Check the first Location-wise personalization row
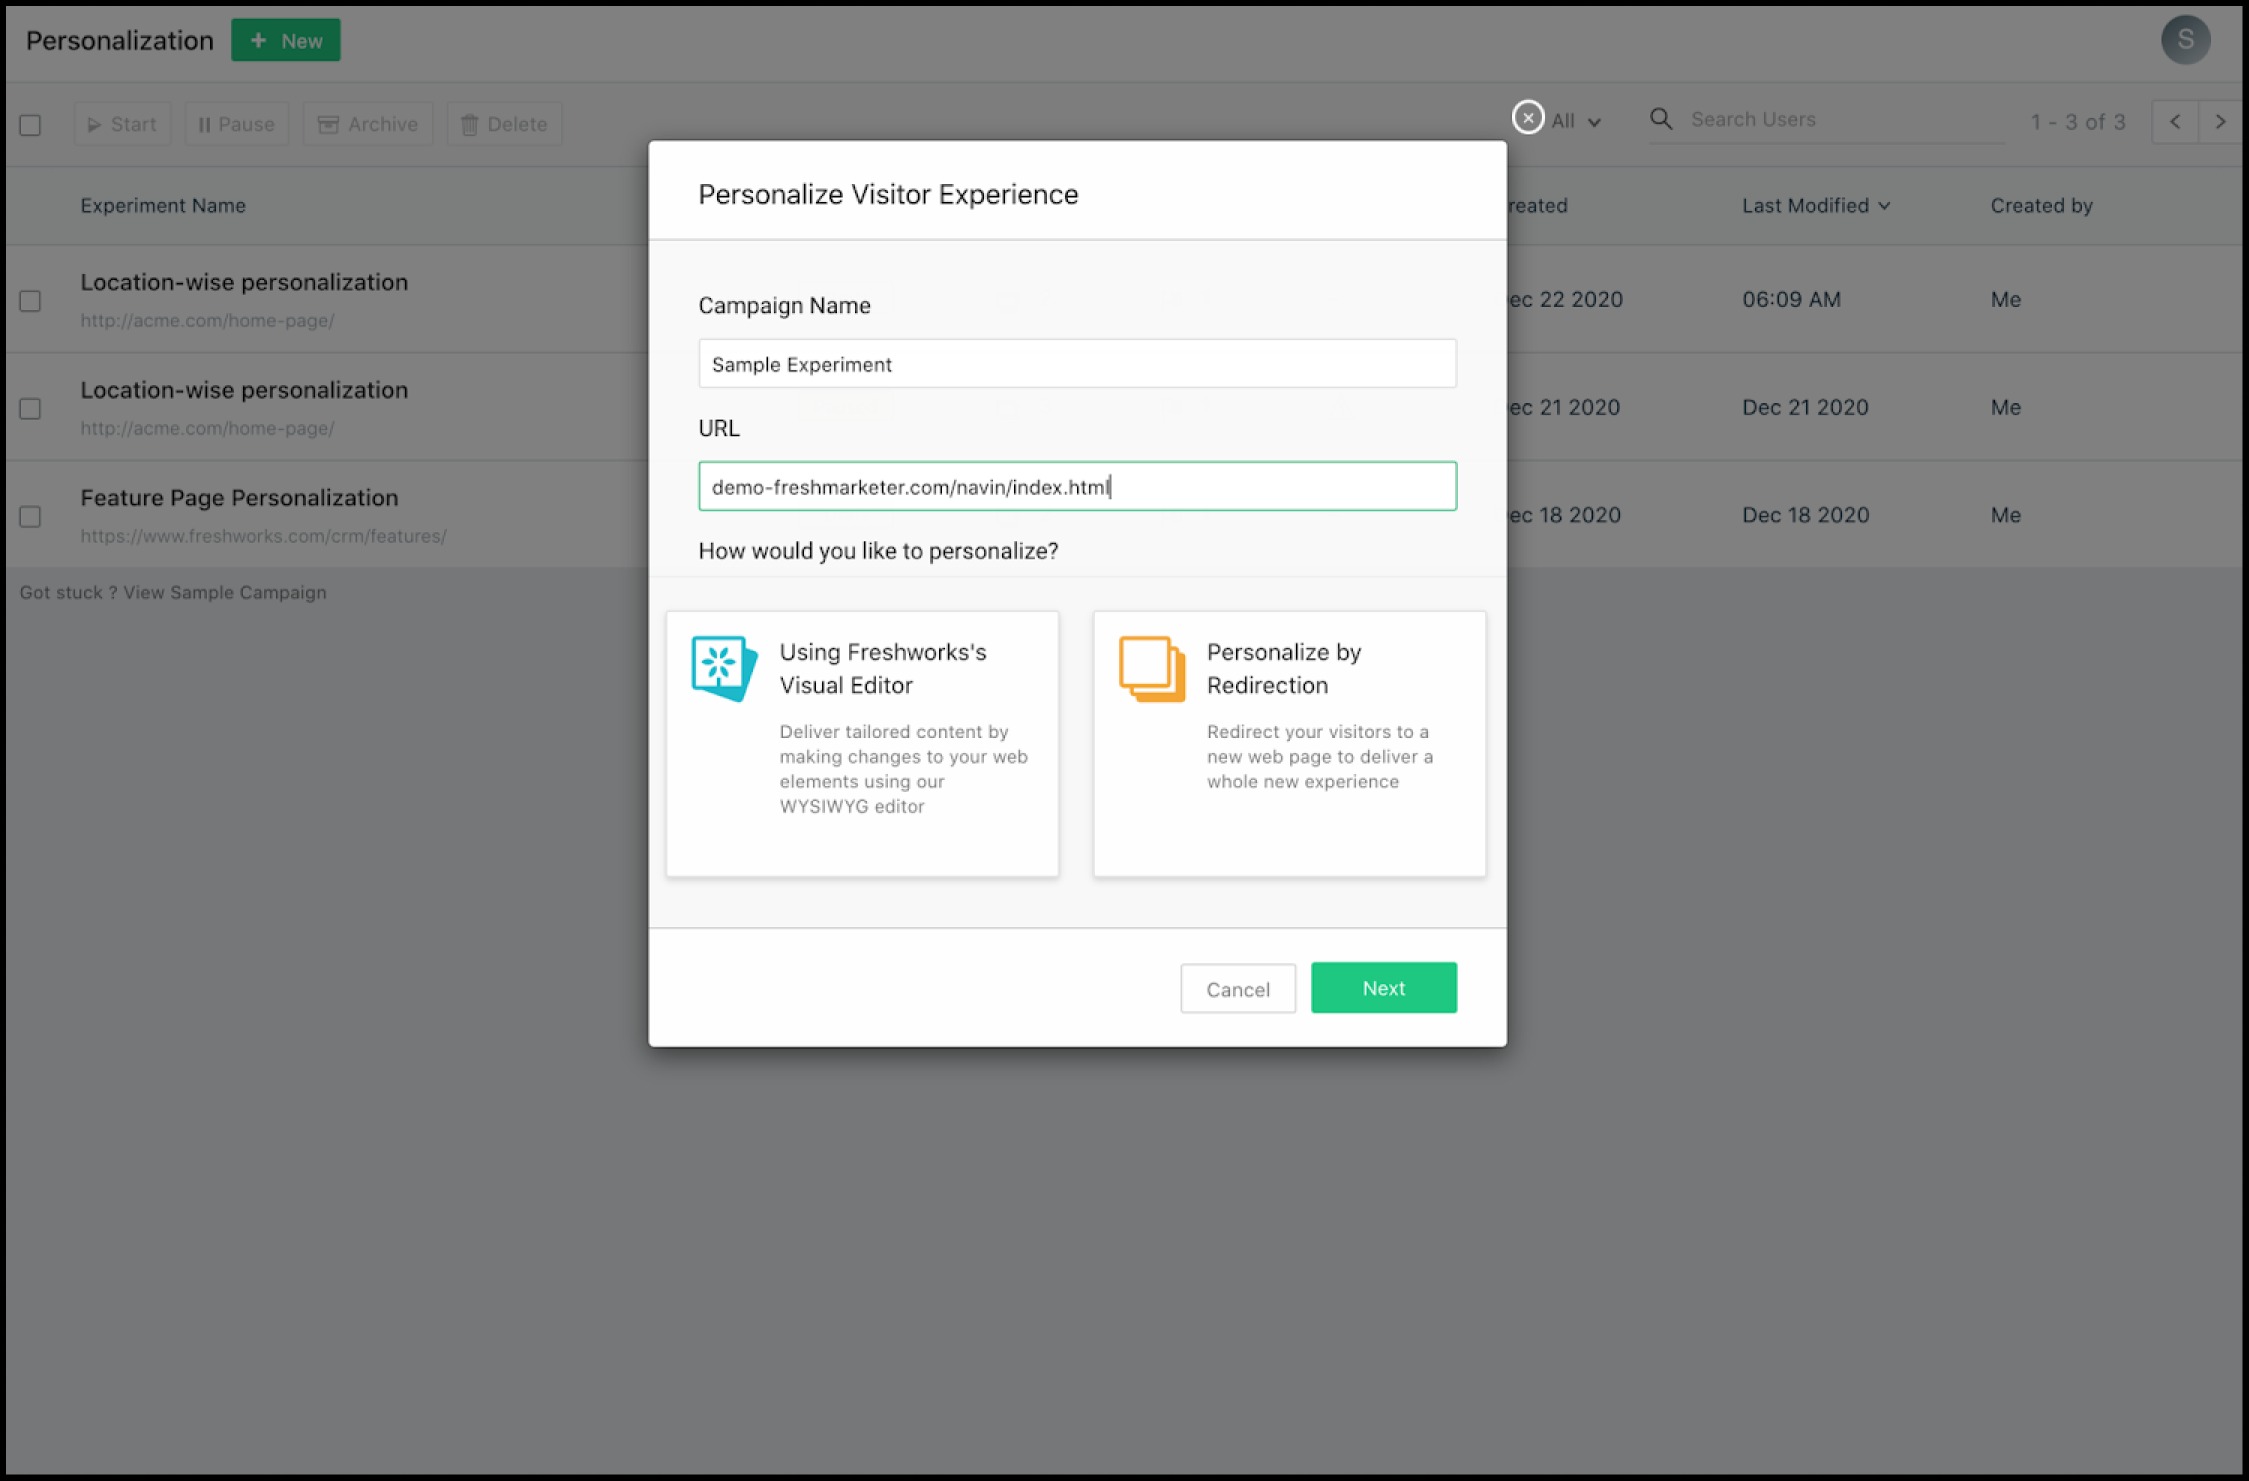This screenshot has width=2249, height=1481. pos(30,301)
